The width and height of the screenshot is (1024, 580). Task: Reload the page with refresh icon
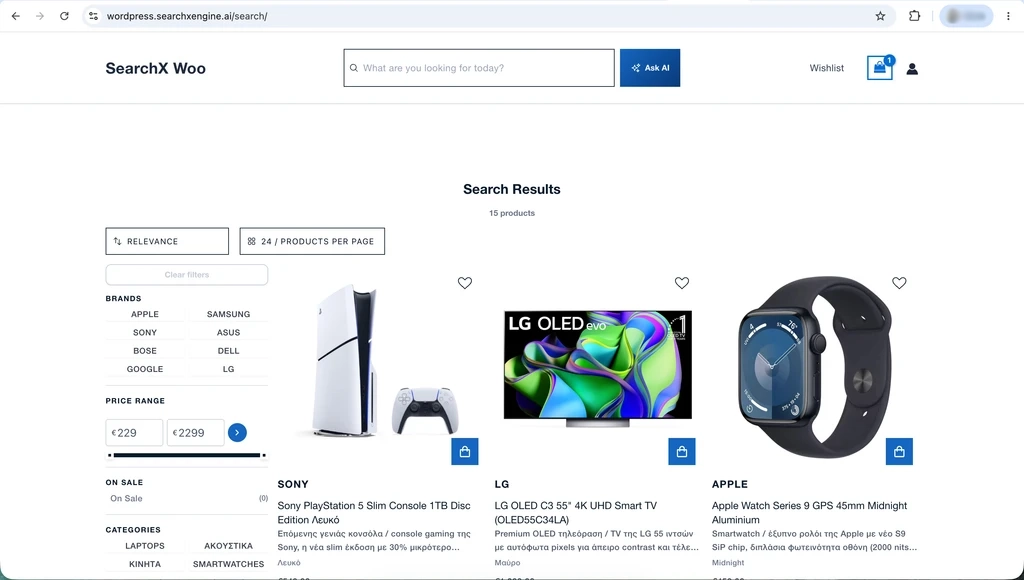tap(64, 16)
